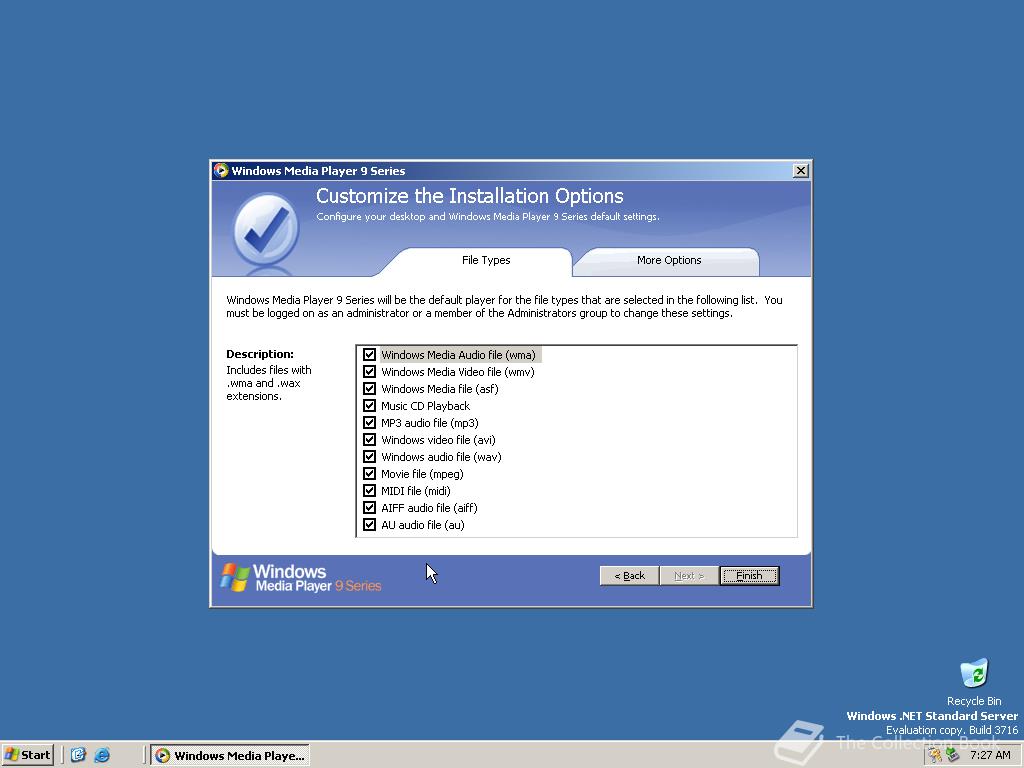Toggle Windows video file (avi) checkbox
1024x768 pixels.
coord(369,440)
